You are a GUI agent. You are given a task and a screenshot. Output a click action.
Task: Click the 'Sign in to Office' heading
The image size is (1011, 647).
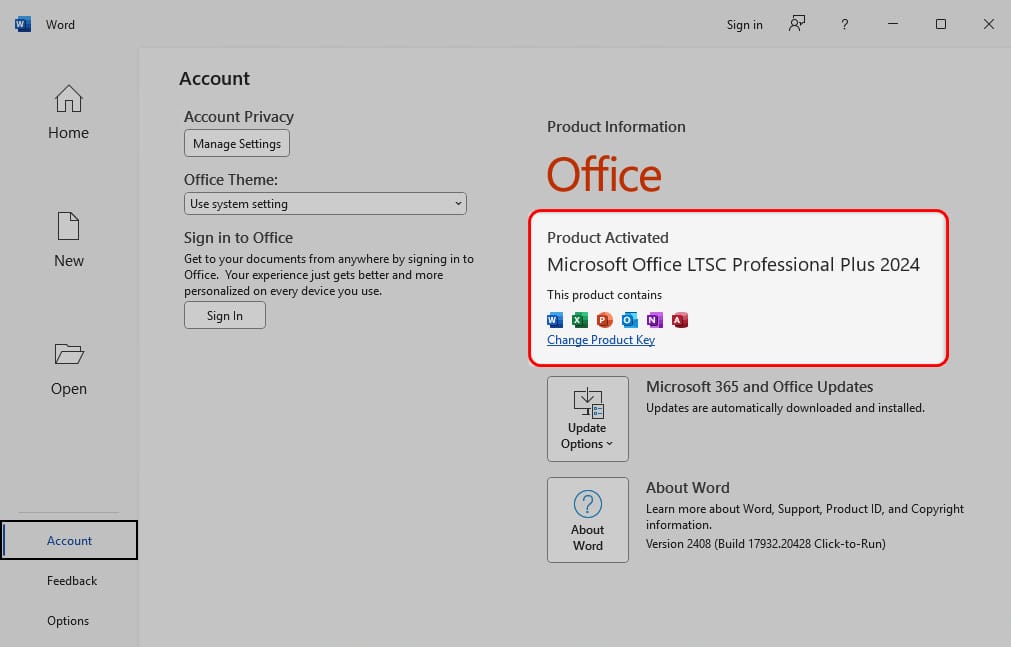(238, 238)
